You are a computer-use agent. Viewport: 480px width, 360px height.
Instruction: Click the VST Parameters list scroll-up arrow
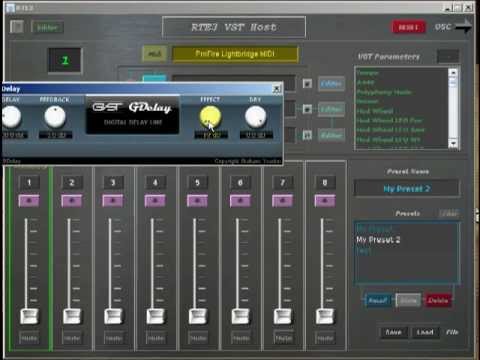453,73
